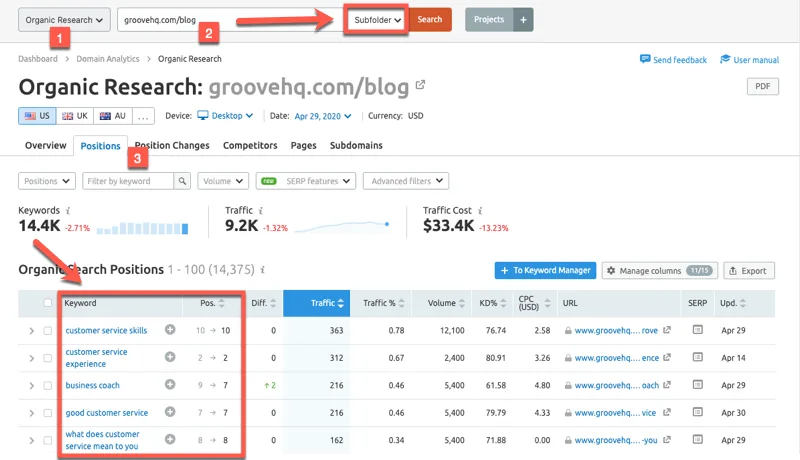The width and height of the screenshot is (800, 460).
Task: Open the Advanced filters dropdown
Action: pos(406,181)
